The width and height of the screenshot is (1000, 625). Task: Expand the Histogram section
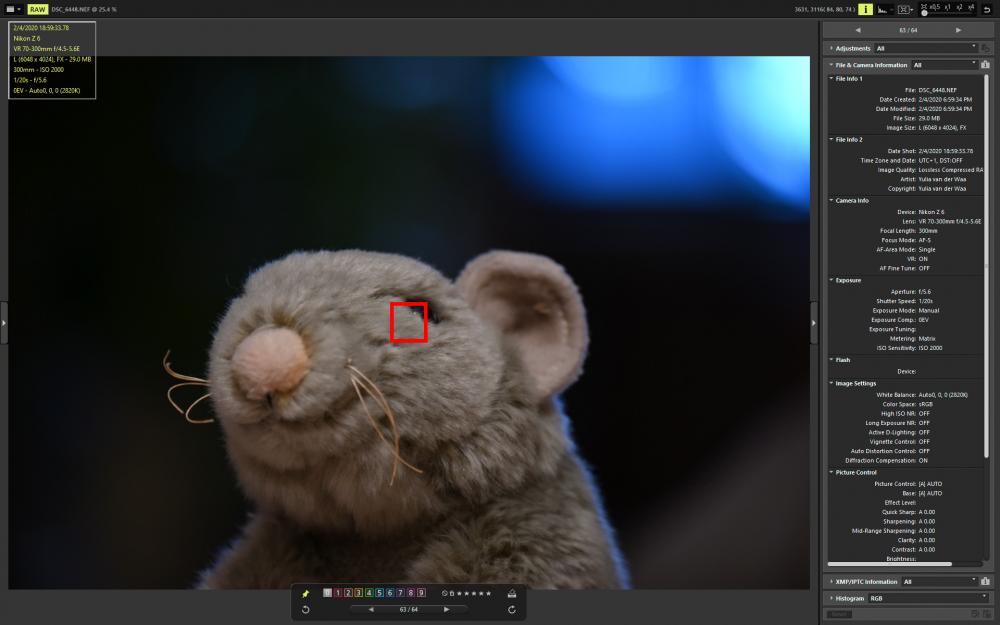pyautogui.click(x=831, y=598)
